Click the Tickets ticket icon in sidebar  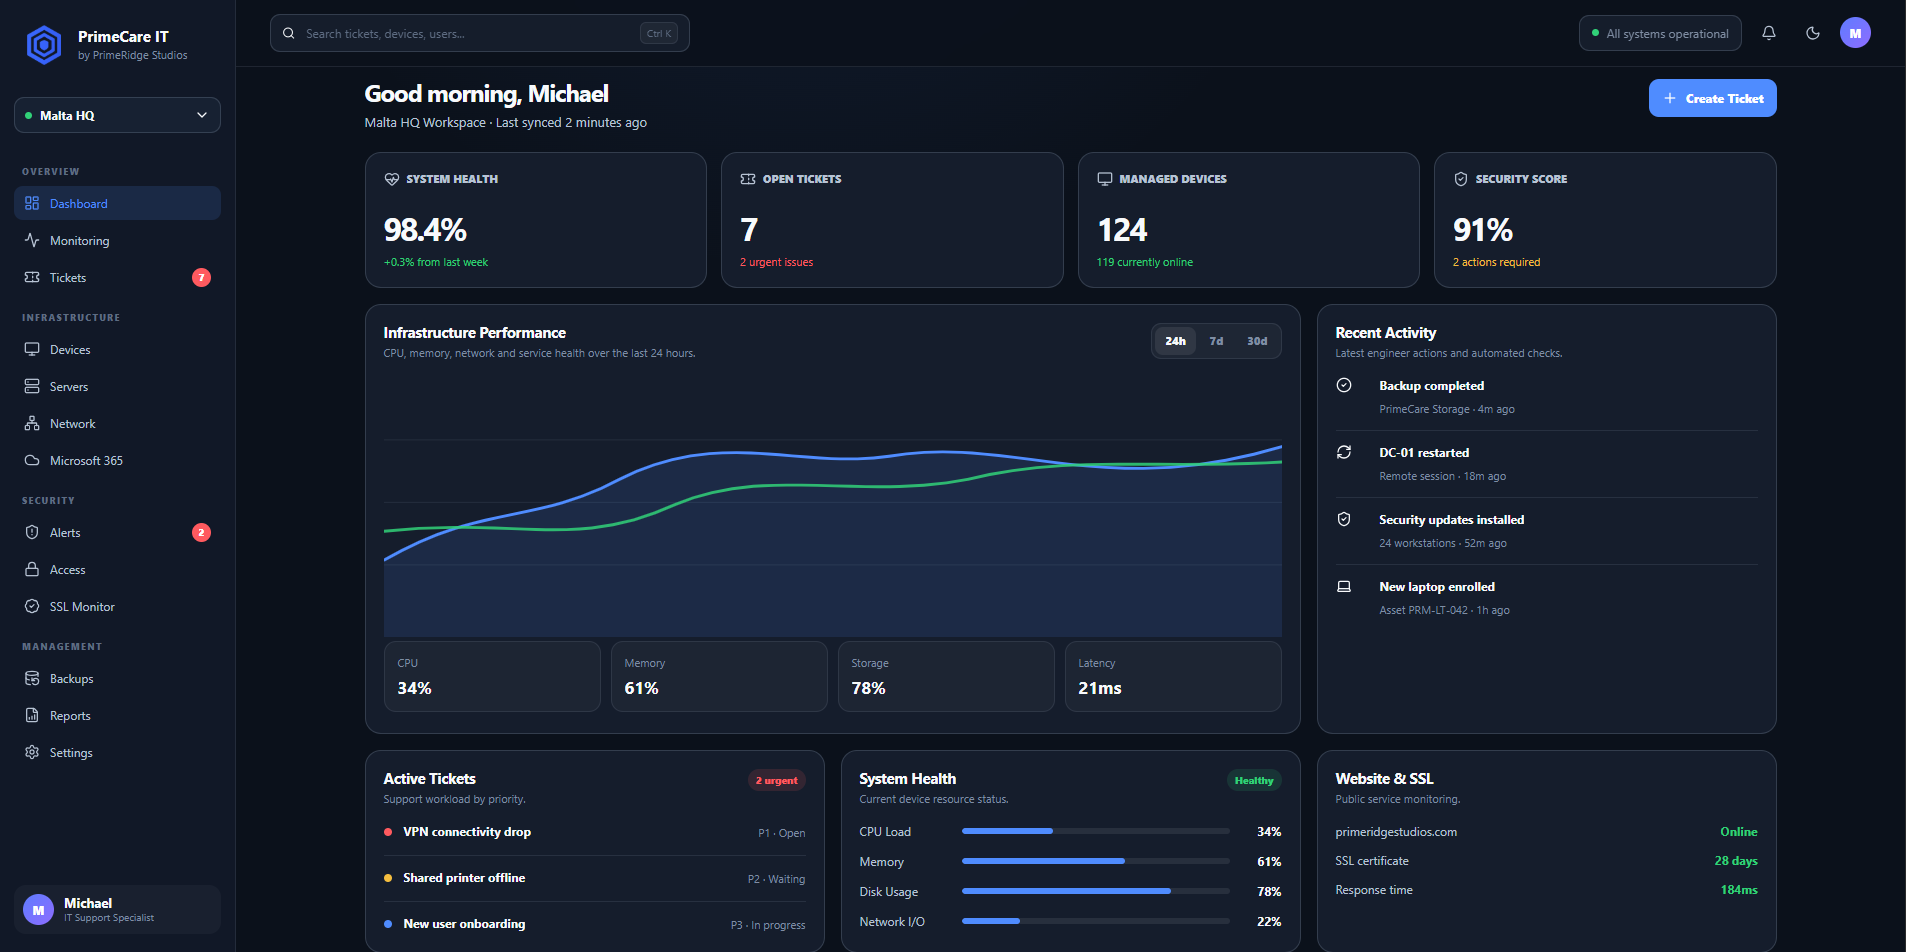coord(32,277)
